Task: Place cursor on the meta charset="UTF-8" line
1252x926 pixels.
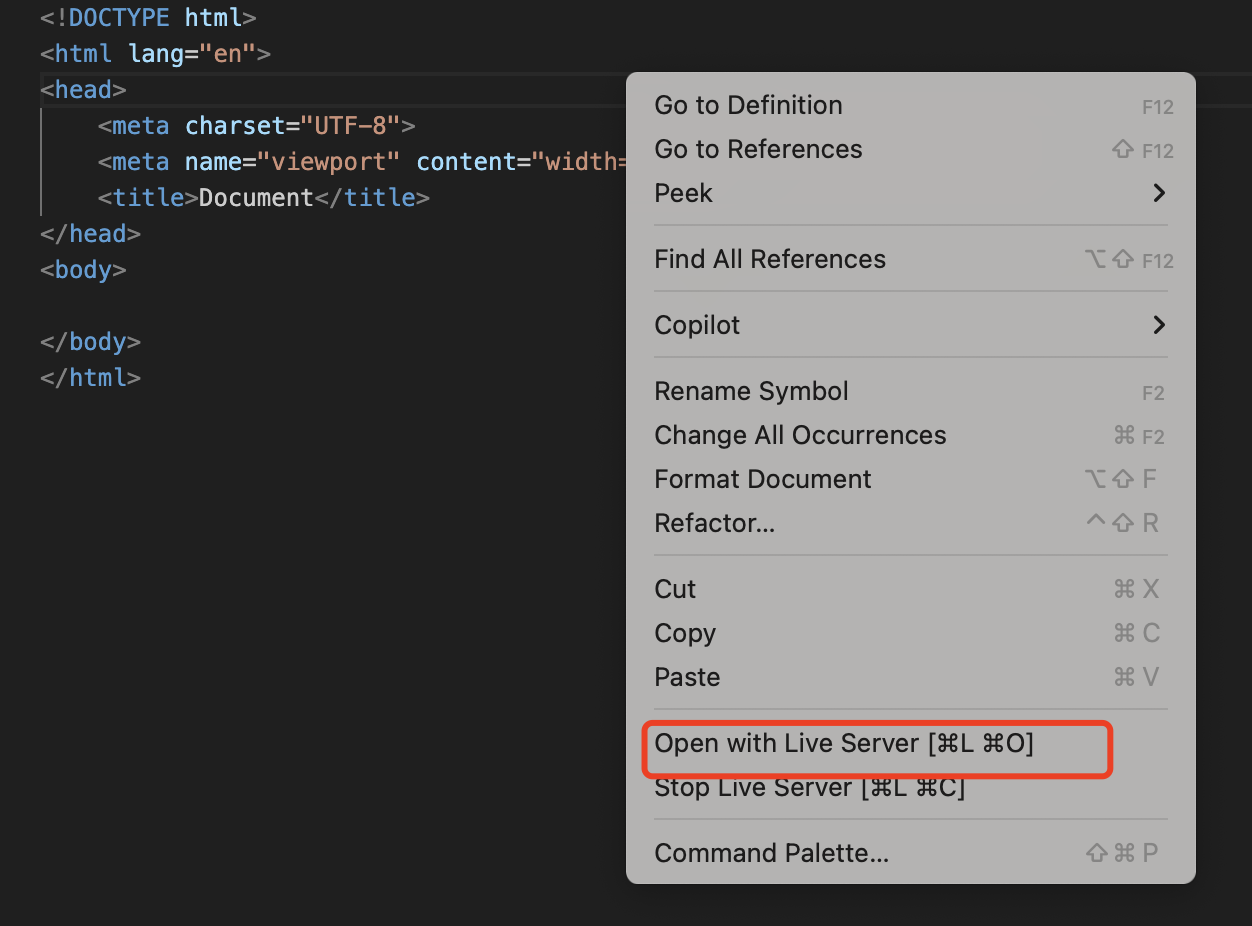Action: (x=256, y=125)
